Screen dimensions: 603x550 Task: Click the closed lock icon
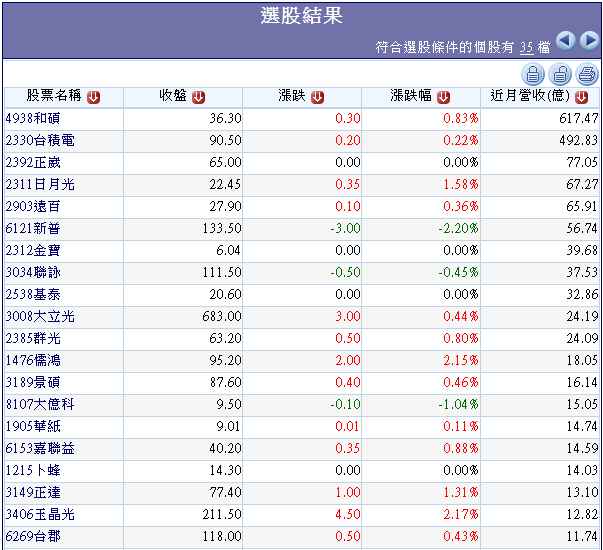tap(533, 74)
